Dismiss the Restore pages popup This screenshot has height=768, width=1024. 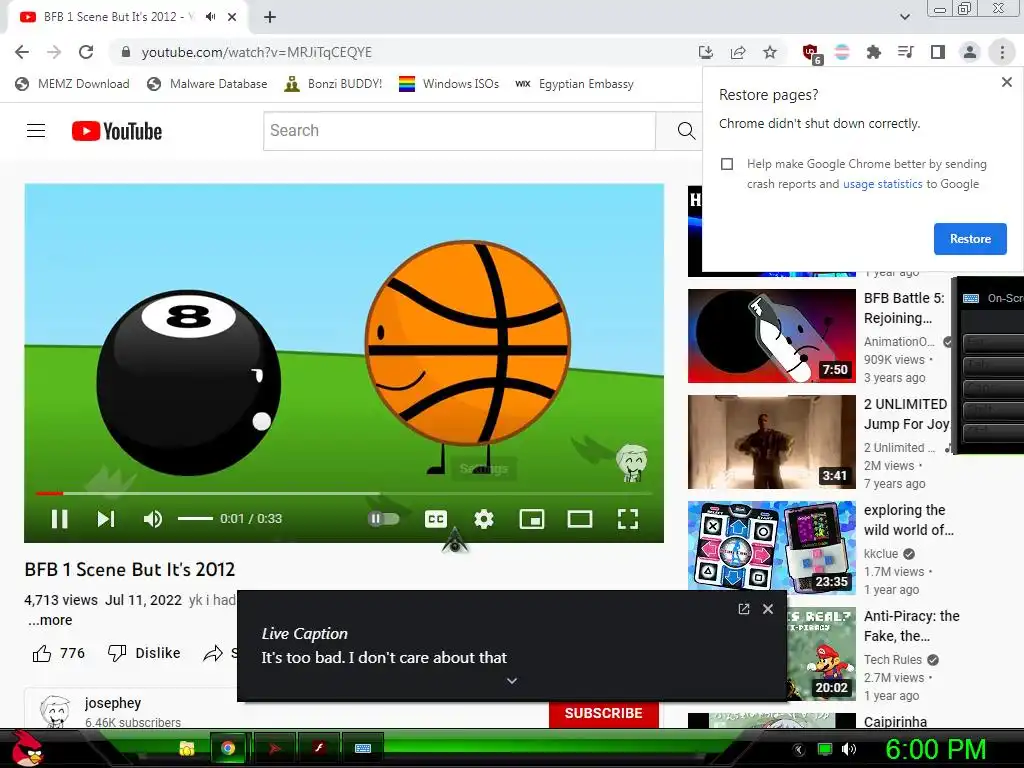(1006, 82)
